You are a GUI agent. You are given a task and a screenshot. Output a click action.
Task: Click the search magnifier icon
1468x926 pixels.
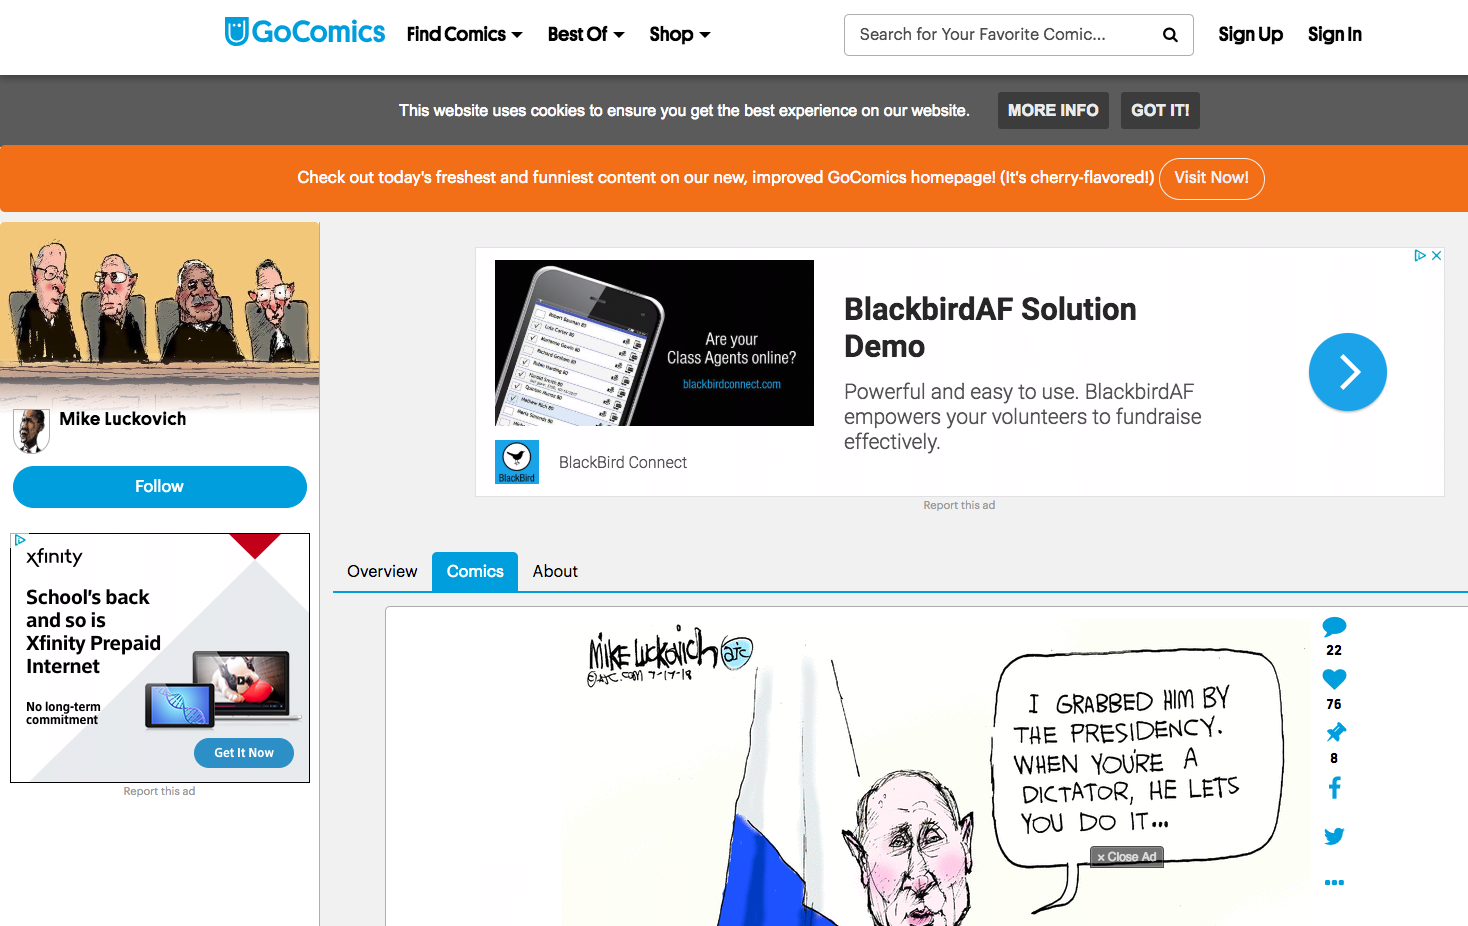[x=1169, y=35]
